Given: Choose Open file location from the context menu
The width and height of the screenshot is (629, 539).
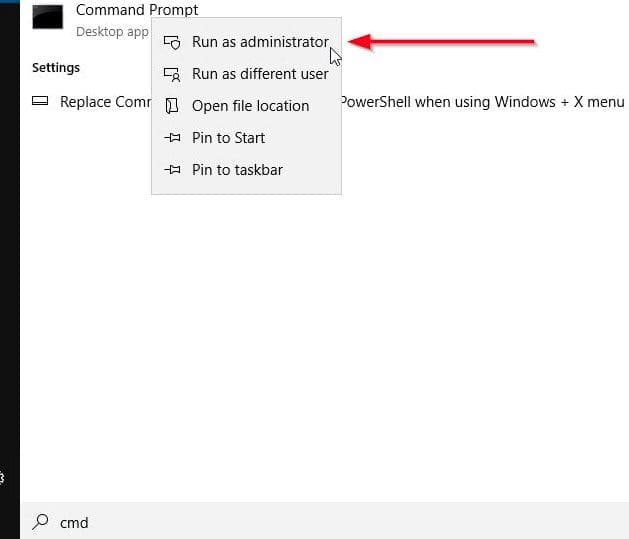Looking at the screenshot, I should [250, 106].
